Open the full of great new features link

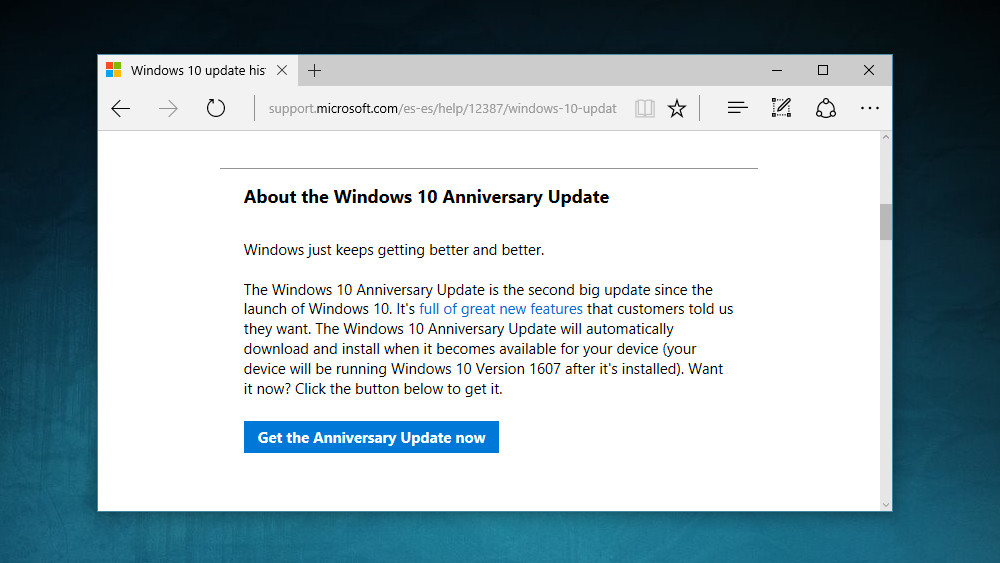coord(501,309)
